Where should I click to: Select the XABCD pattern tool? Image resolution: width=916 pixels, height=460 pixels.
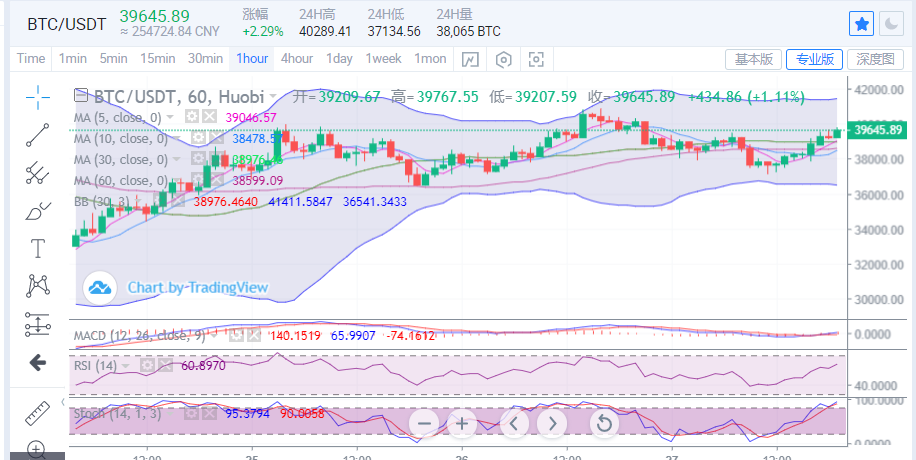(38, 286)
